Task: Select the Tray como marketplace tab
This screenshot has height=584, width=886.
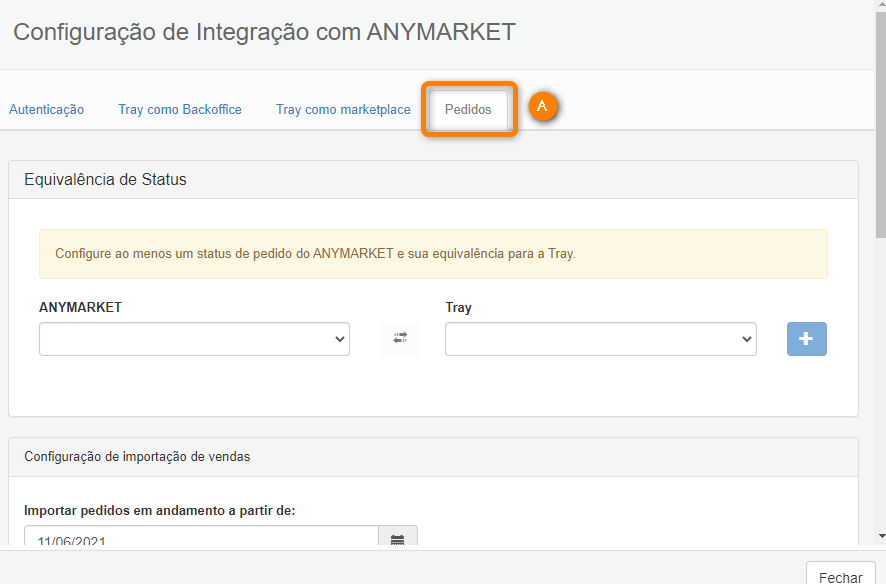Action: [343, 110]
